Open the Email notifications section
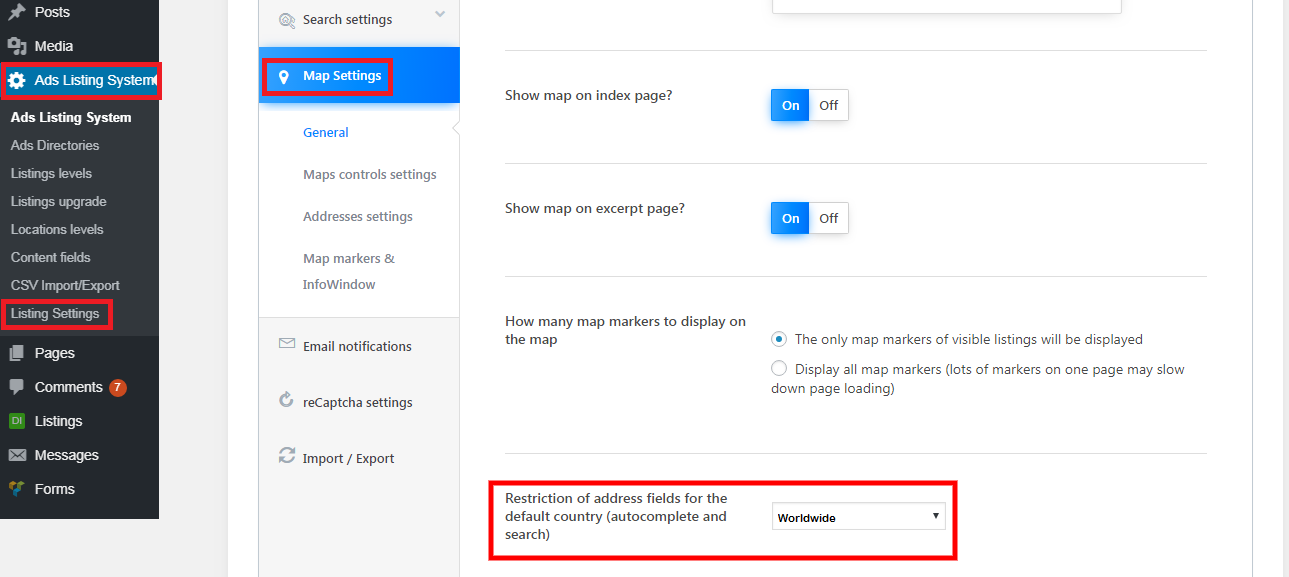1289x577 pixels. [359, 346]
